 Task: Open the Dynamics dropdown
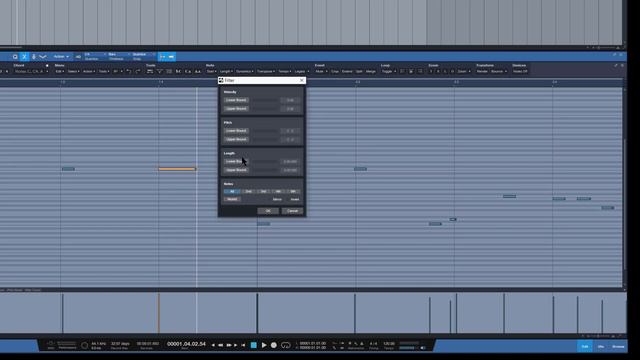click(244, 71)
